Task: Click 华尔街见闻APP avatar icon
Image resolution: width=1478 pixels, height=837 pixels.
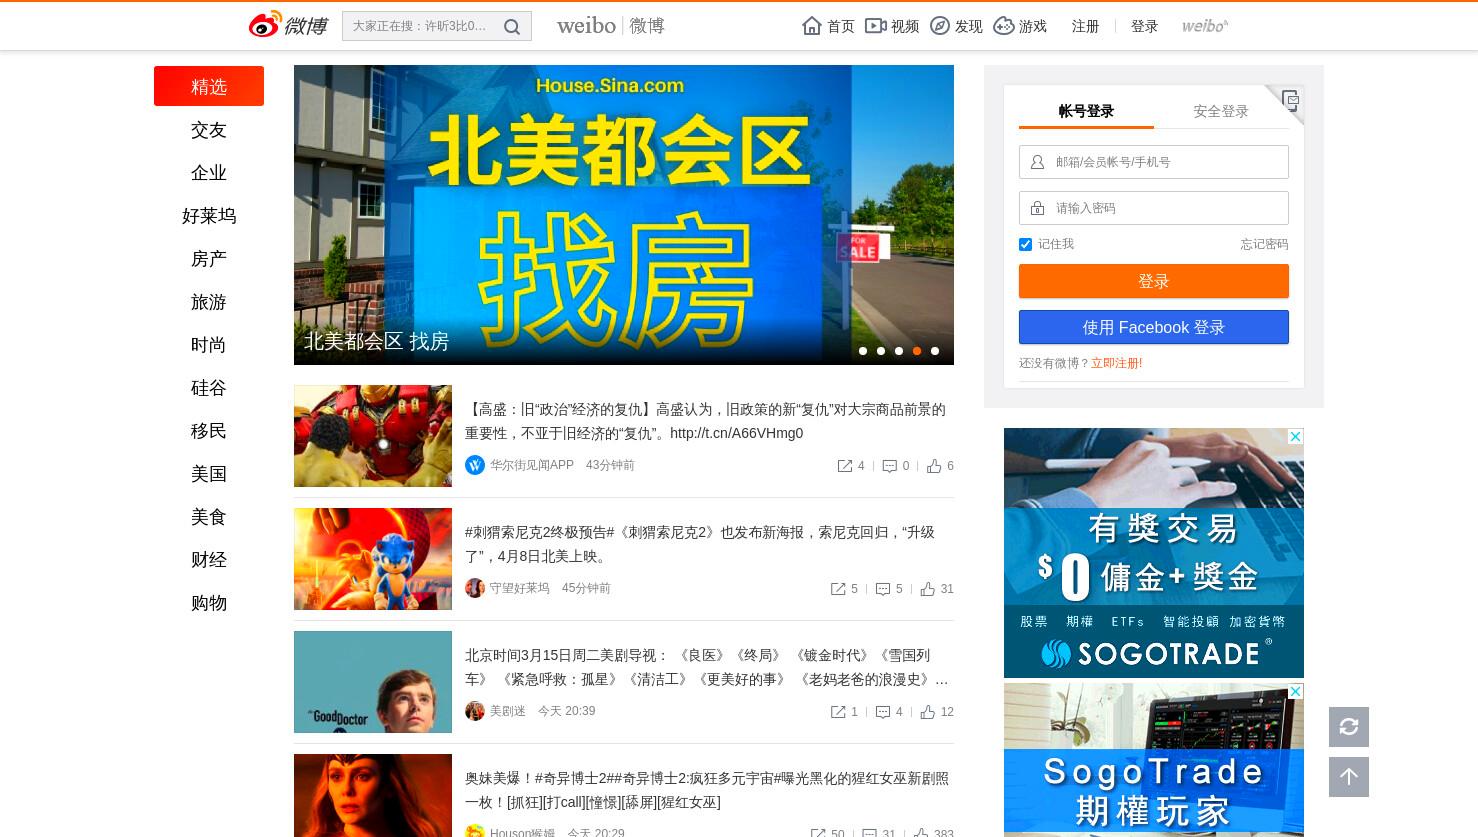Action: point(475,465)
